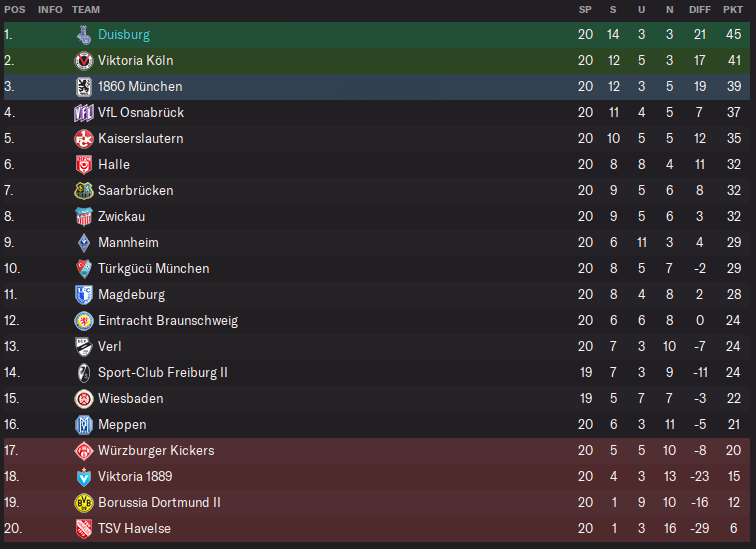Click the Borussia Dortmund II BVB crest
Screen dimensions: 756x549
click(84, 503)
